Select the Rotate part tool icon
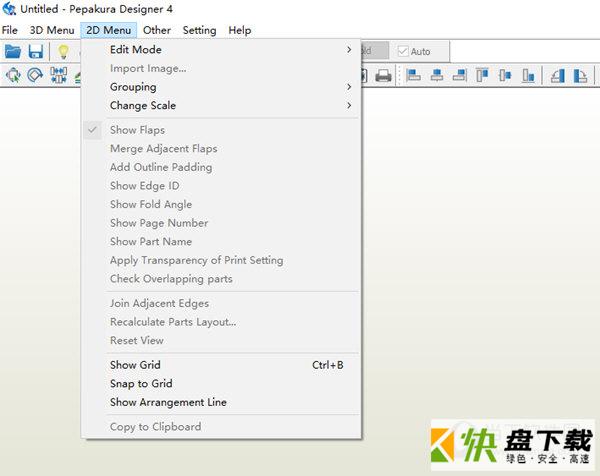 coord(35,75)
